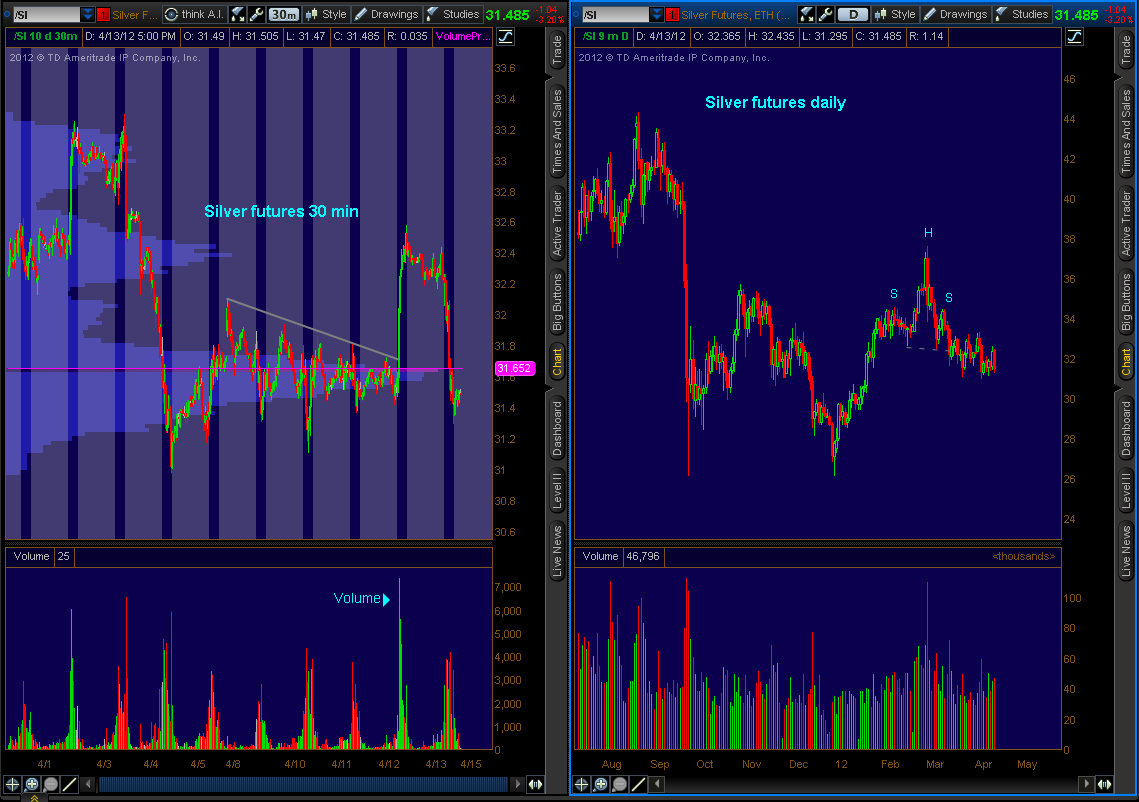Toggle the red '1' link indicator in right chart
This screenshot has height=802, width=1139.
(672, 15)
